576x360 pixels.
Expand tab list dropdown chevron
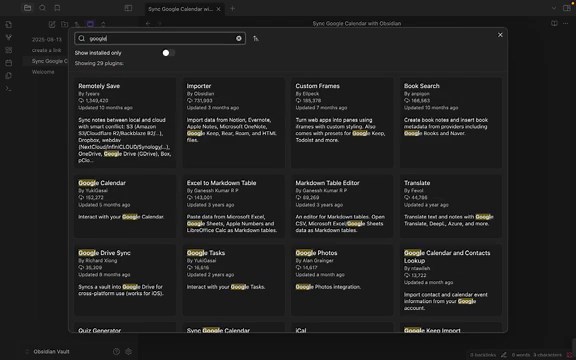point(554,8)
